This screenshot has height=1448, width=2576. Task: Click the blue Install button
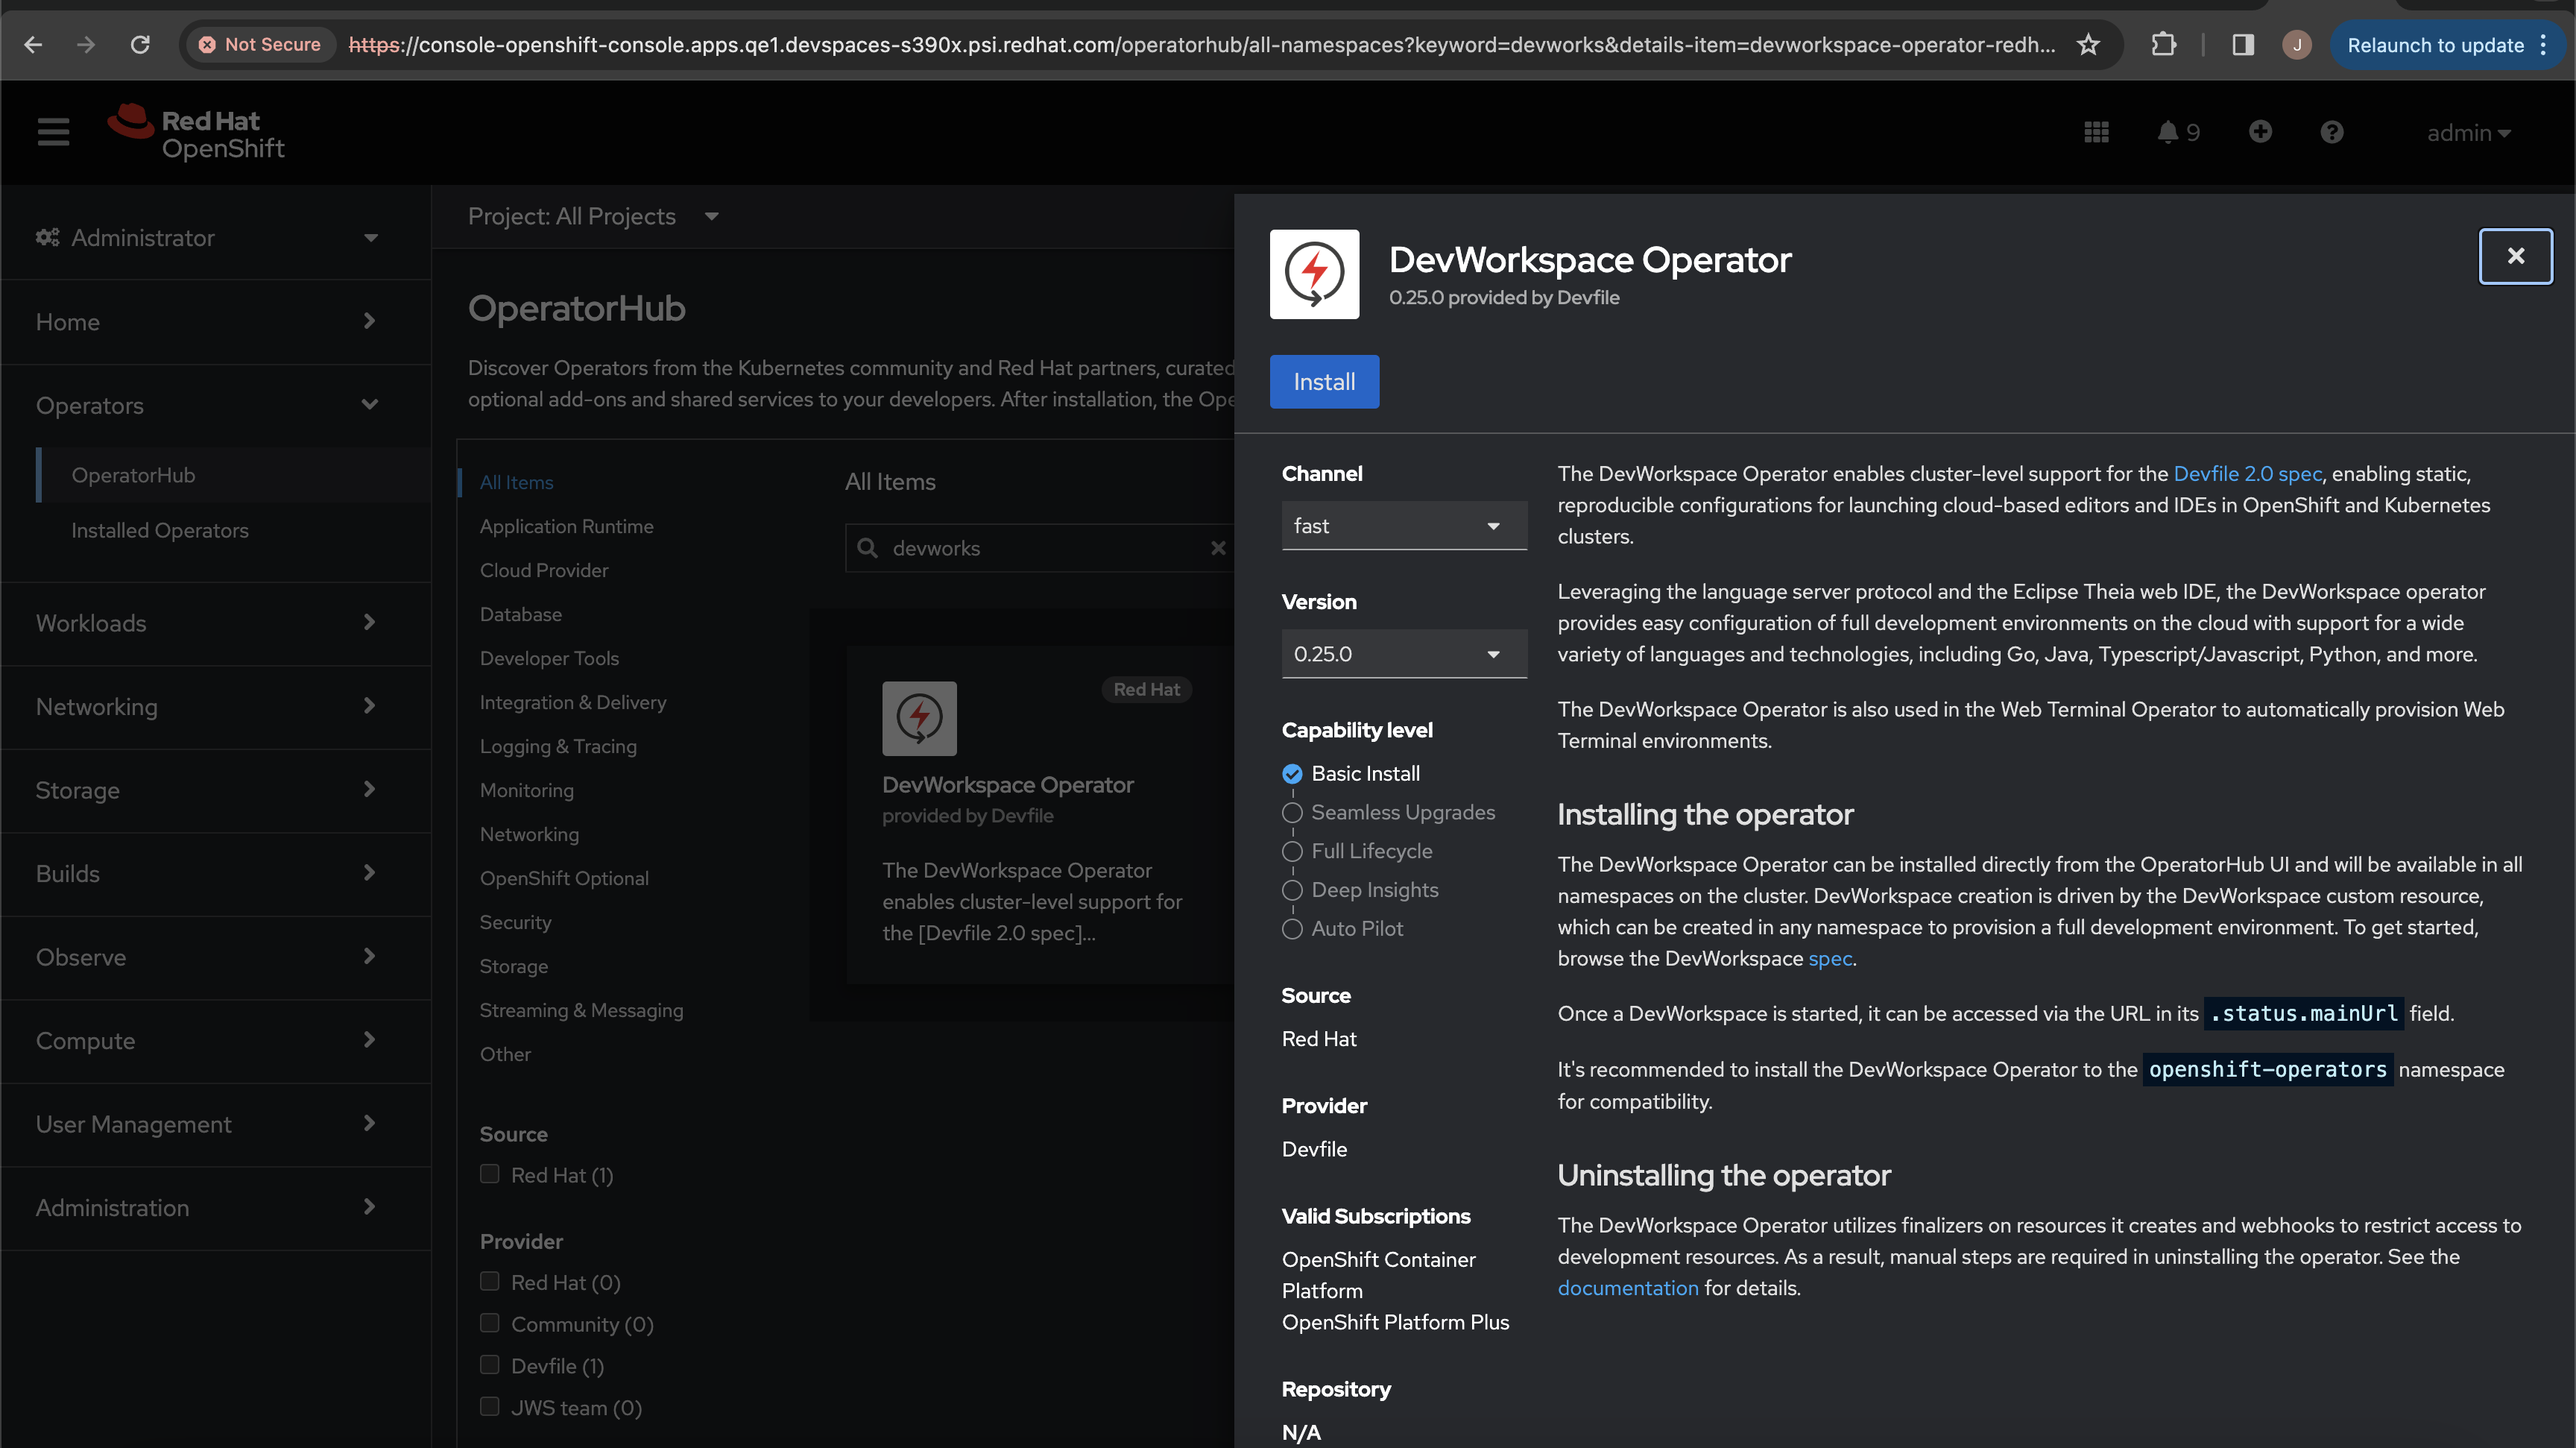coord(1323,382)
